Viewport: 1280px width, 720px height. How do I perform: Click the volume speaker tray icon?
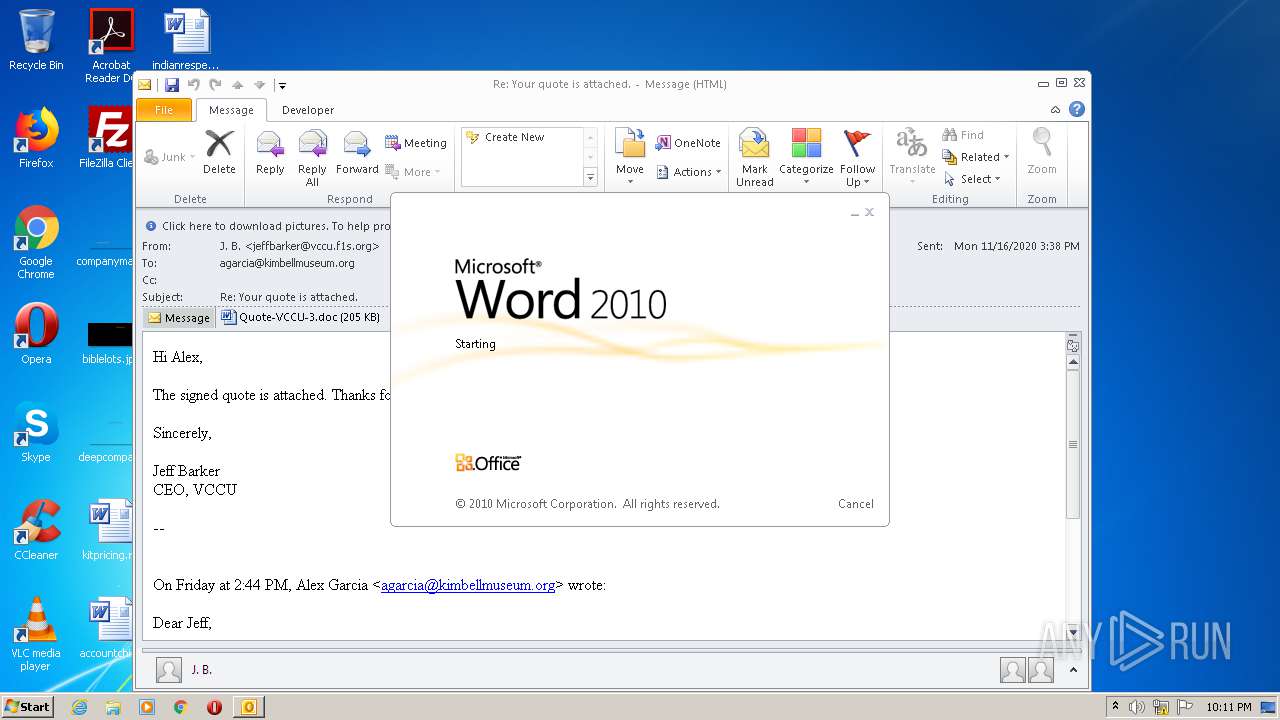pyautogui.click(x=1137, y=707)
